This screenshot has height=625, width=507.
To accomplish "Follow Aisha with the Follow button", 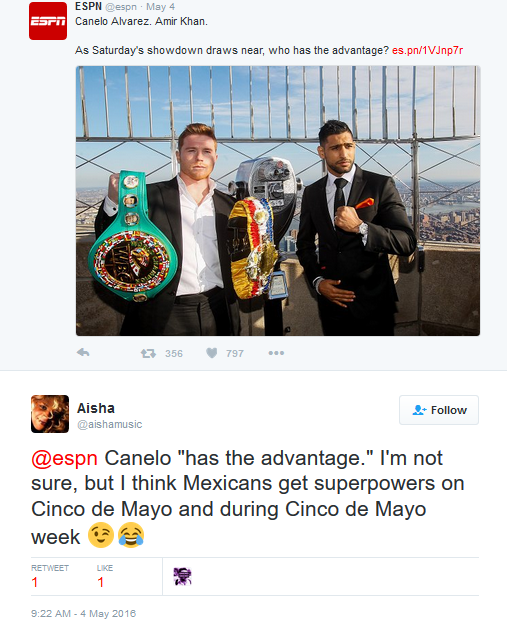I will click(439, 410).
